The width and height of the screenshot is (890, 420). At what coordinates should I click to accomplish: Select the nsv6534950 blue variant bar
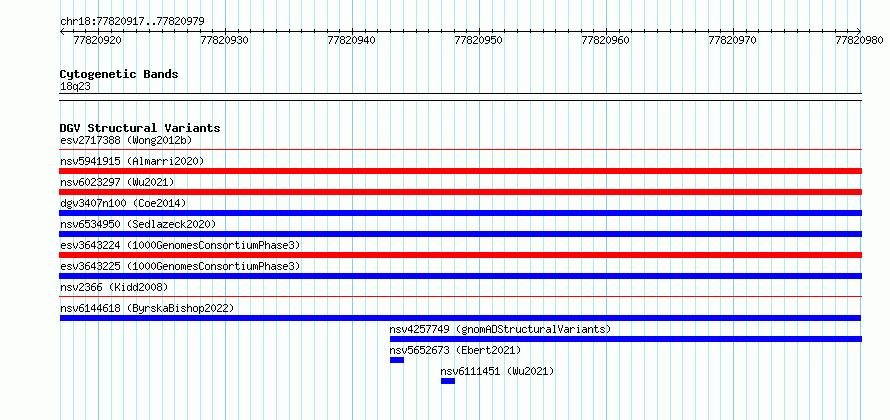click(461, 234)
